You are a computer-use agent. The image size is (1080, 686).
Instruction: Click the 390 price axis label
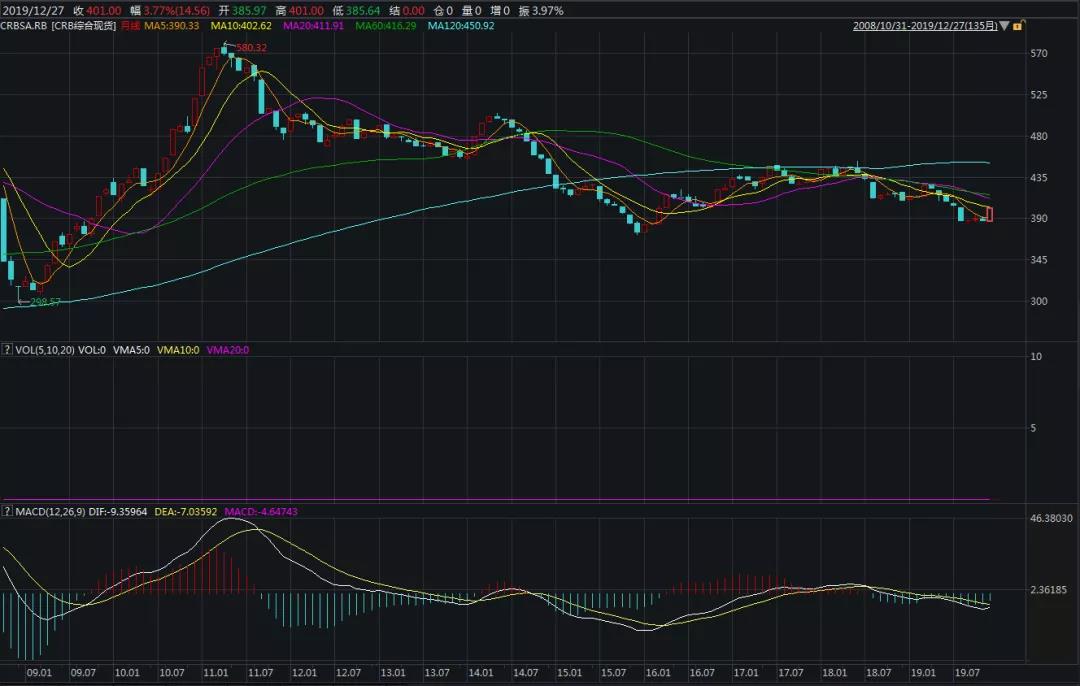point(1039,218)
